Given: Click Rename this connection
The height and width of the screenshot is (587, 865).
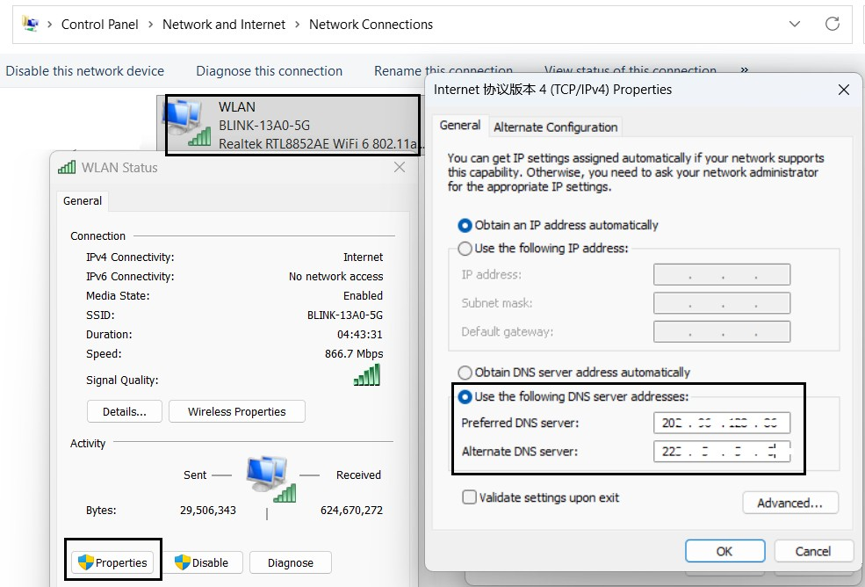Looking at the screenshot, I should [x=444, y=71].
